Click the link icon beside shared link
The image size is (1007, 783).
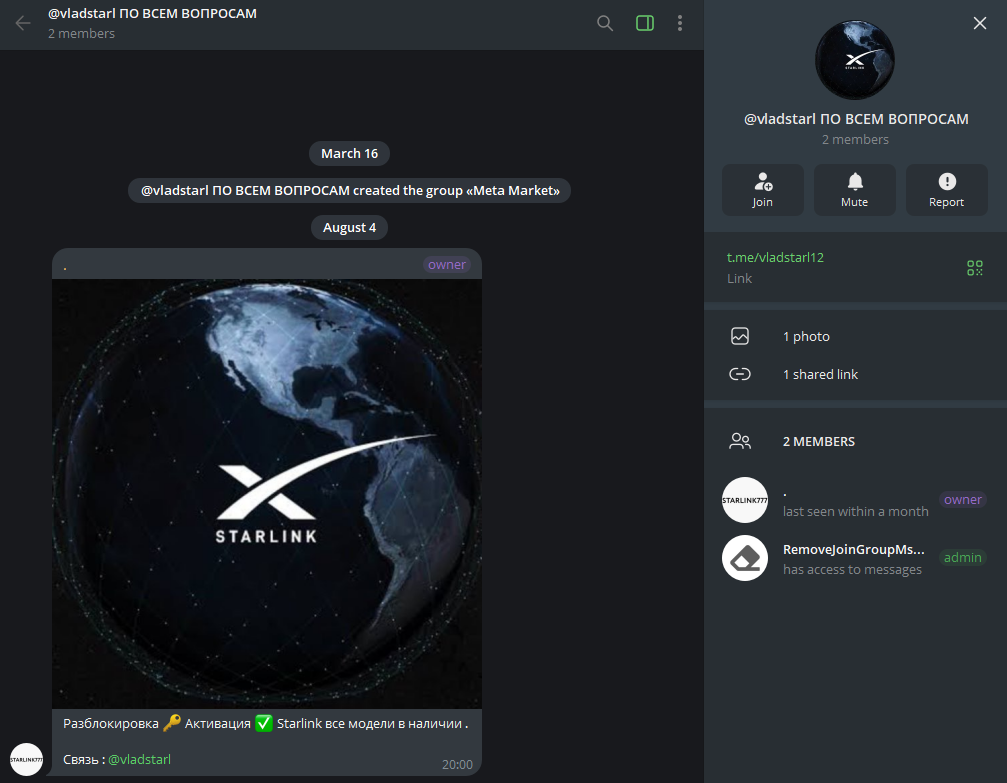(740, 374)
